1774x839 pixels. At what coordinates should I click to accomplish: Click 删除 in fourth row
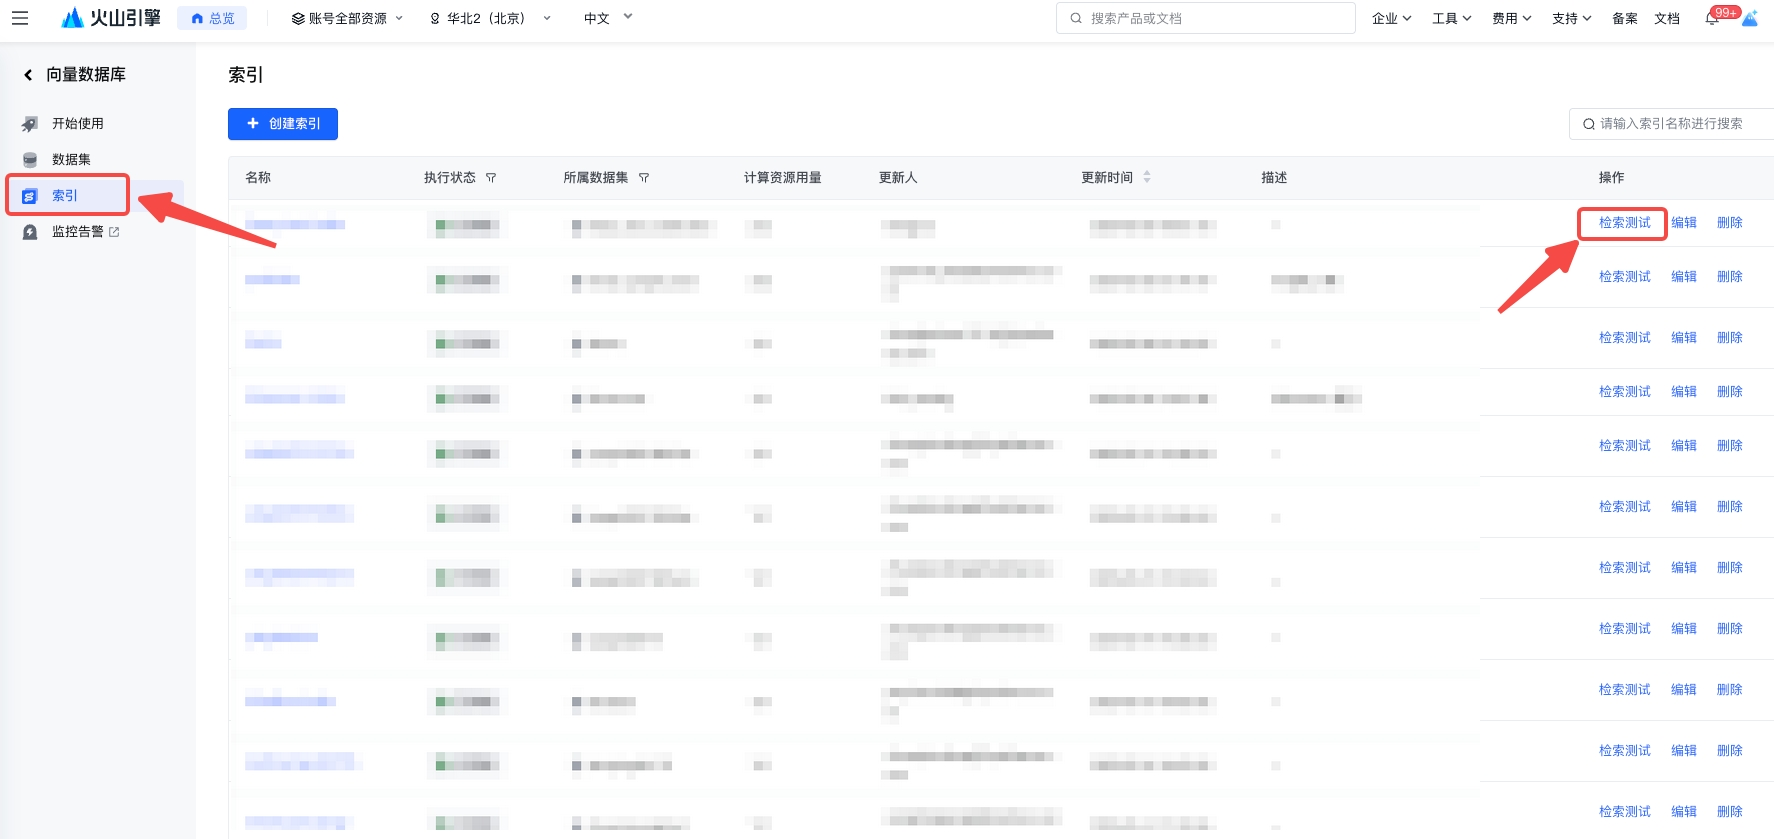1730,392
